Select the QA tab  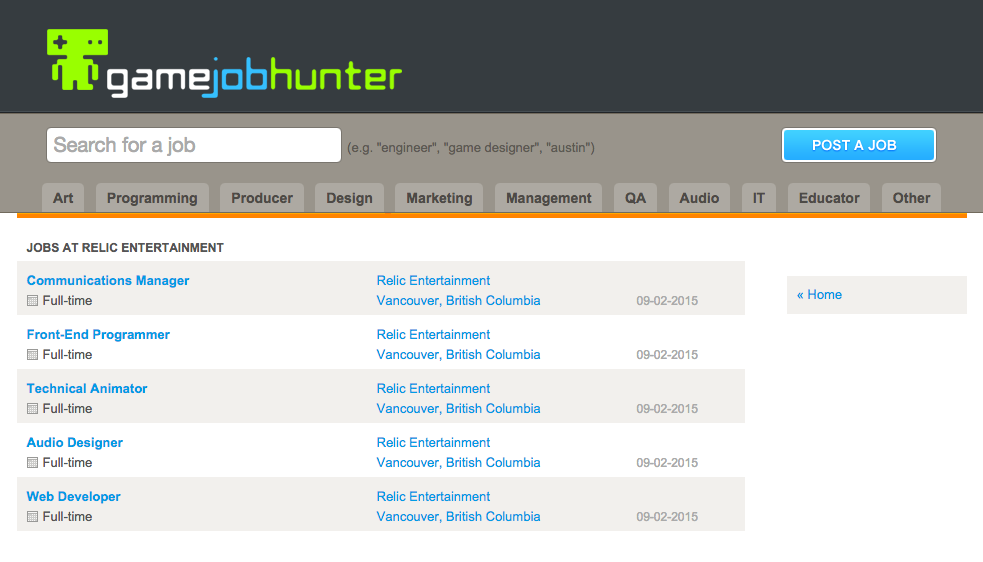[635, 198]
